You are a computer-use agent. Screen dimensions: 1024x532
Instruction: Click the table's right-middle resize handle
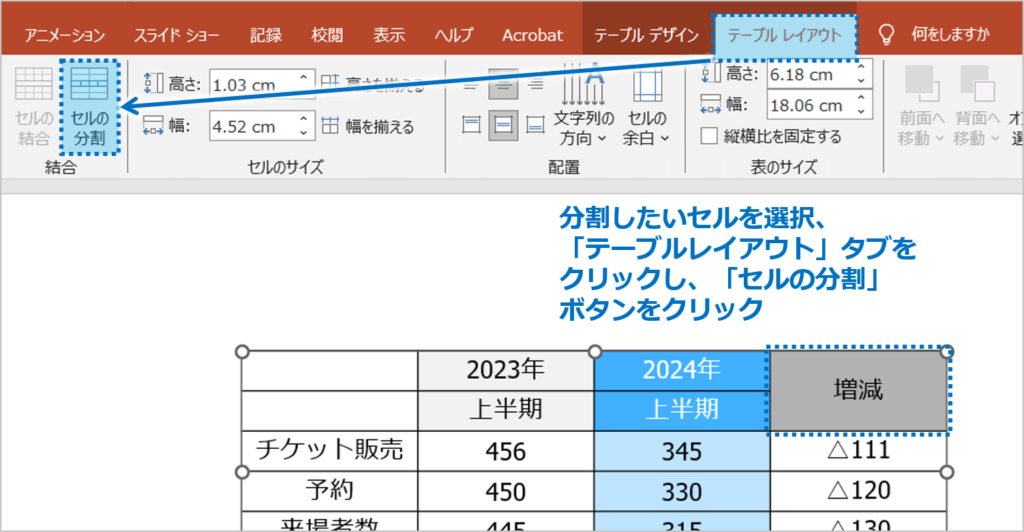[x=947, y=471]
